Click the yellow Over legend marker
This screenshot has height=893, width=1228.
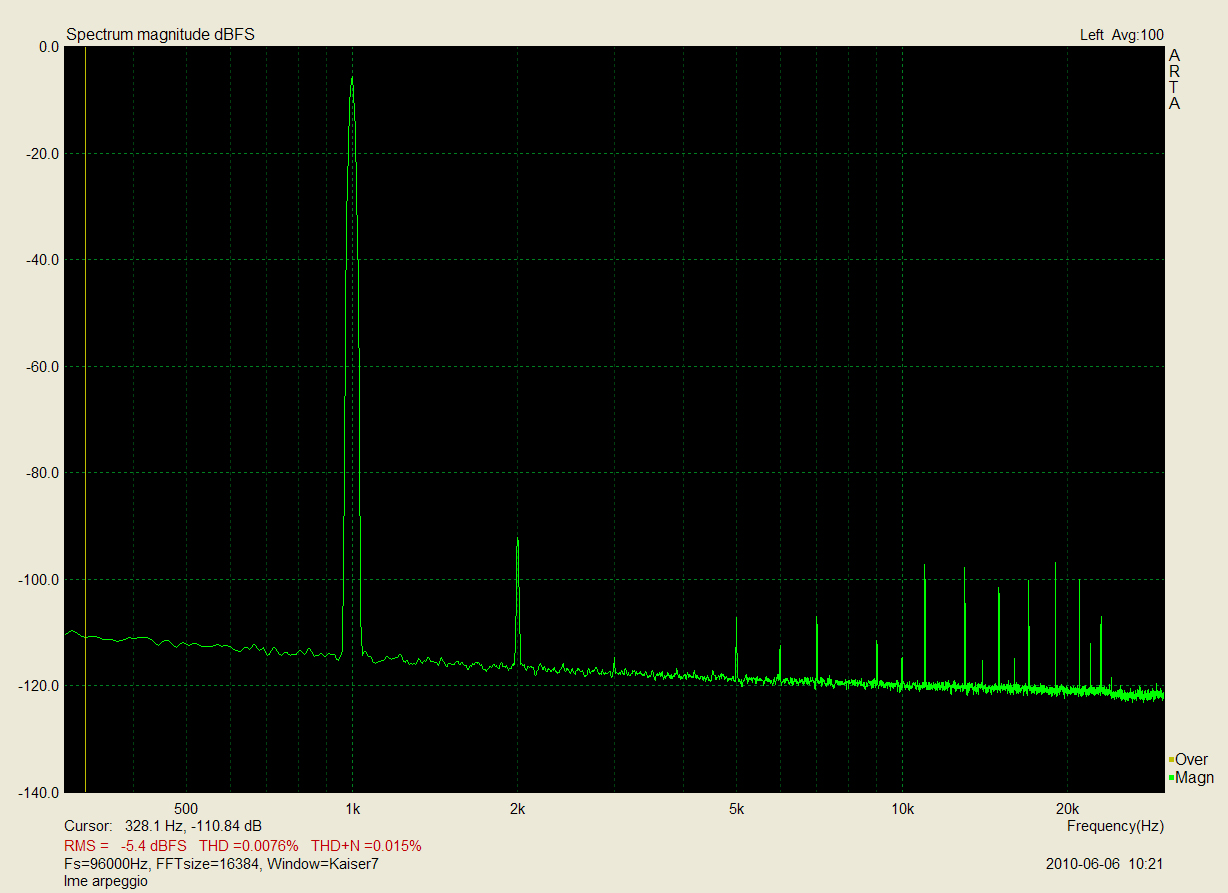pyautogui.click(x=1171, y=760)
